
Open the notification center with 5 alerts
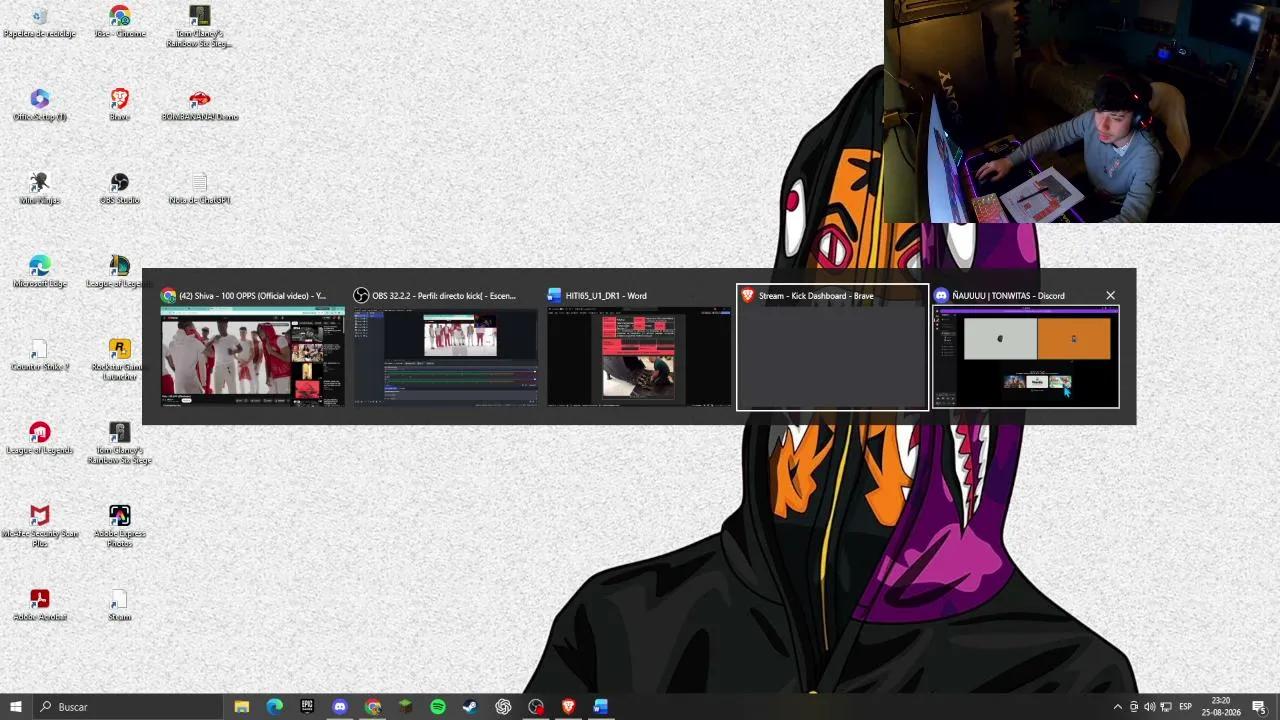tap(1259, 707)
